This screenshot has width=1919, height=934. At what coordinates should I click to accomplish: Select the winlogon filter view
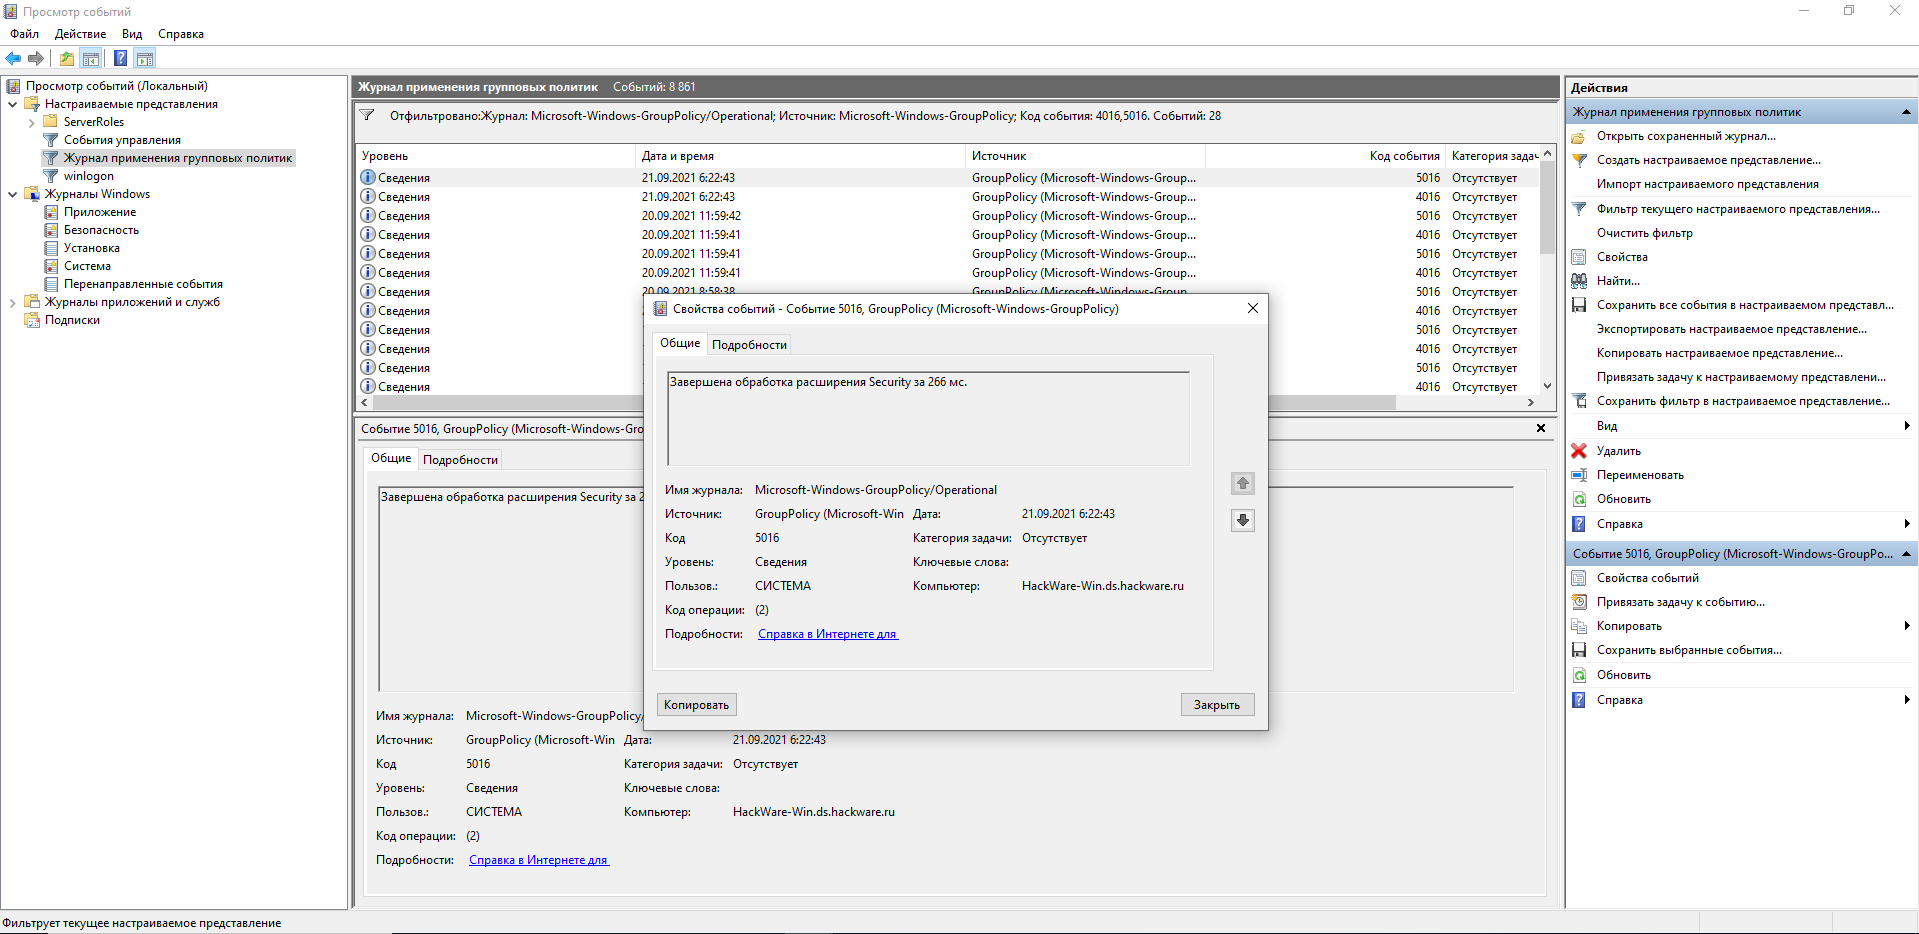pos(88,176)
